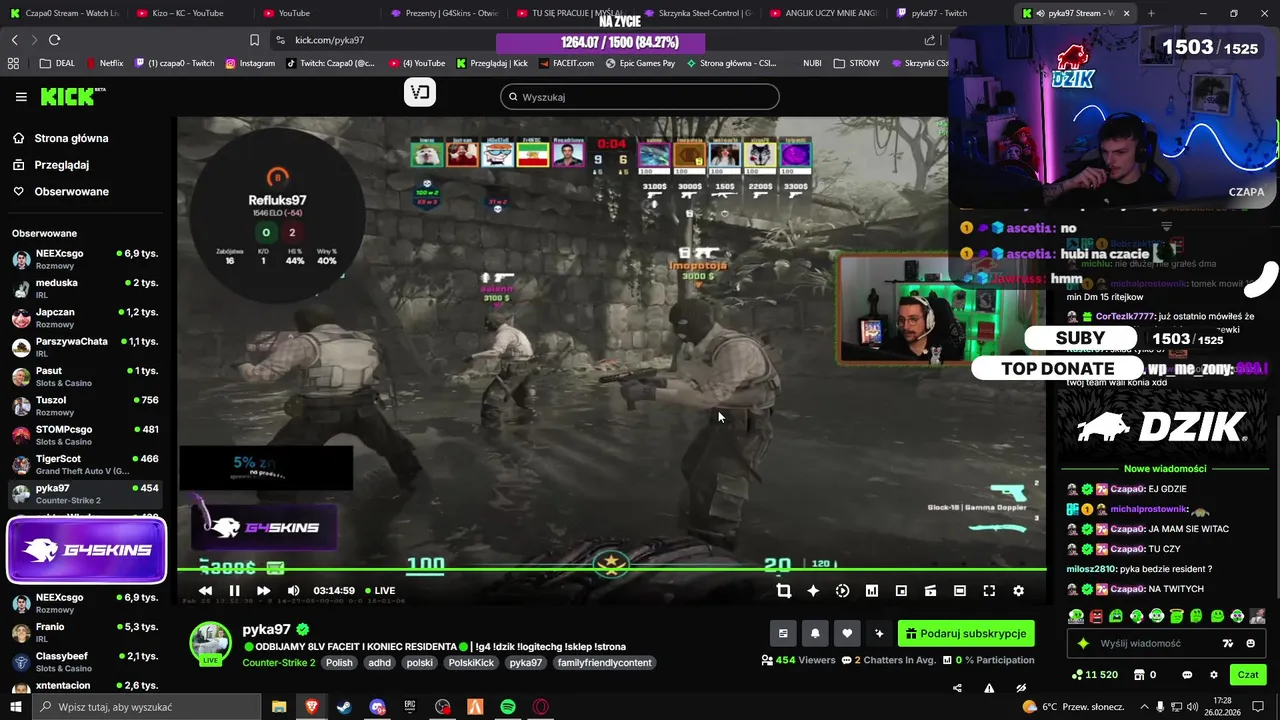Click the clip crop icon in player
Viewport: 1280px width, 720px height.
(784, 591)
